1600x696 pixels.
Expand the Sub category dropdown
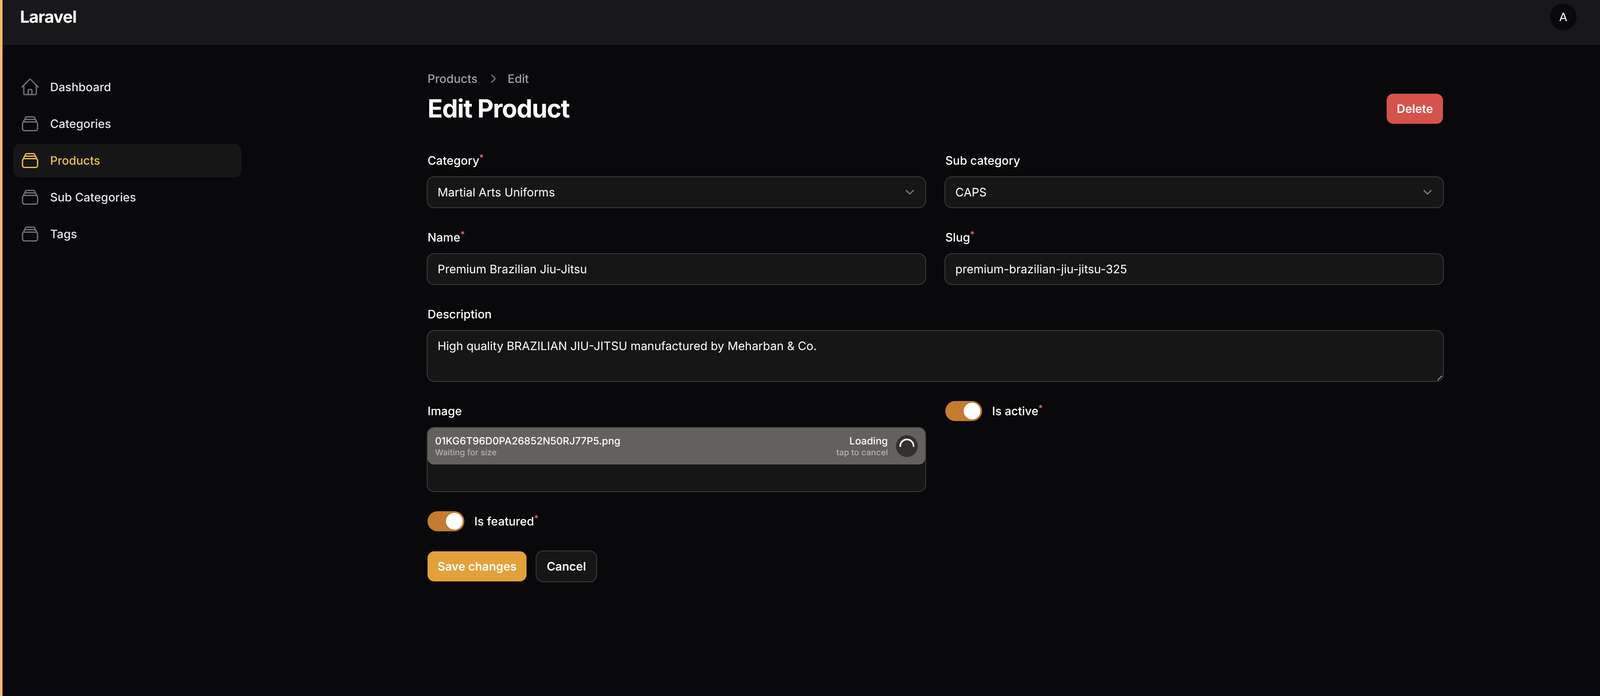coord(1193,192)
